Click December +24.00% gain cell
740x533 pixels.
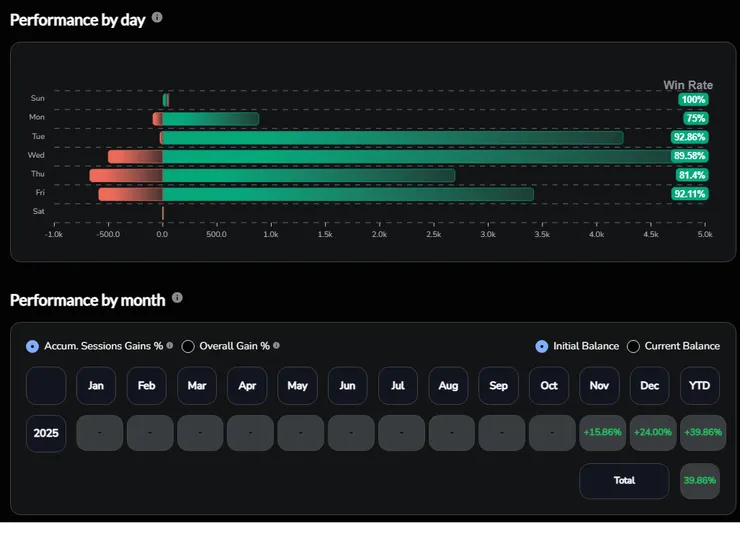[x=652, y=433]
